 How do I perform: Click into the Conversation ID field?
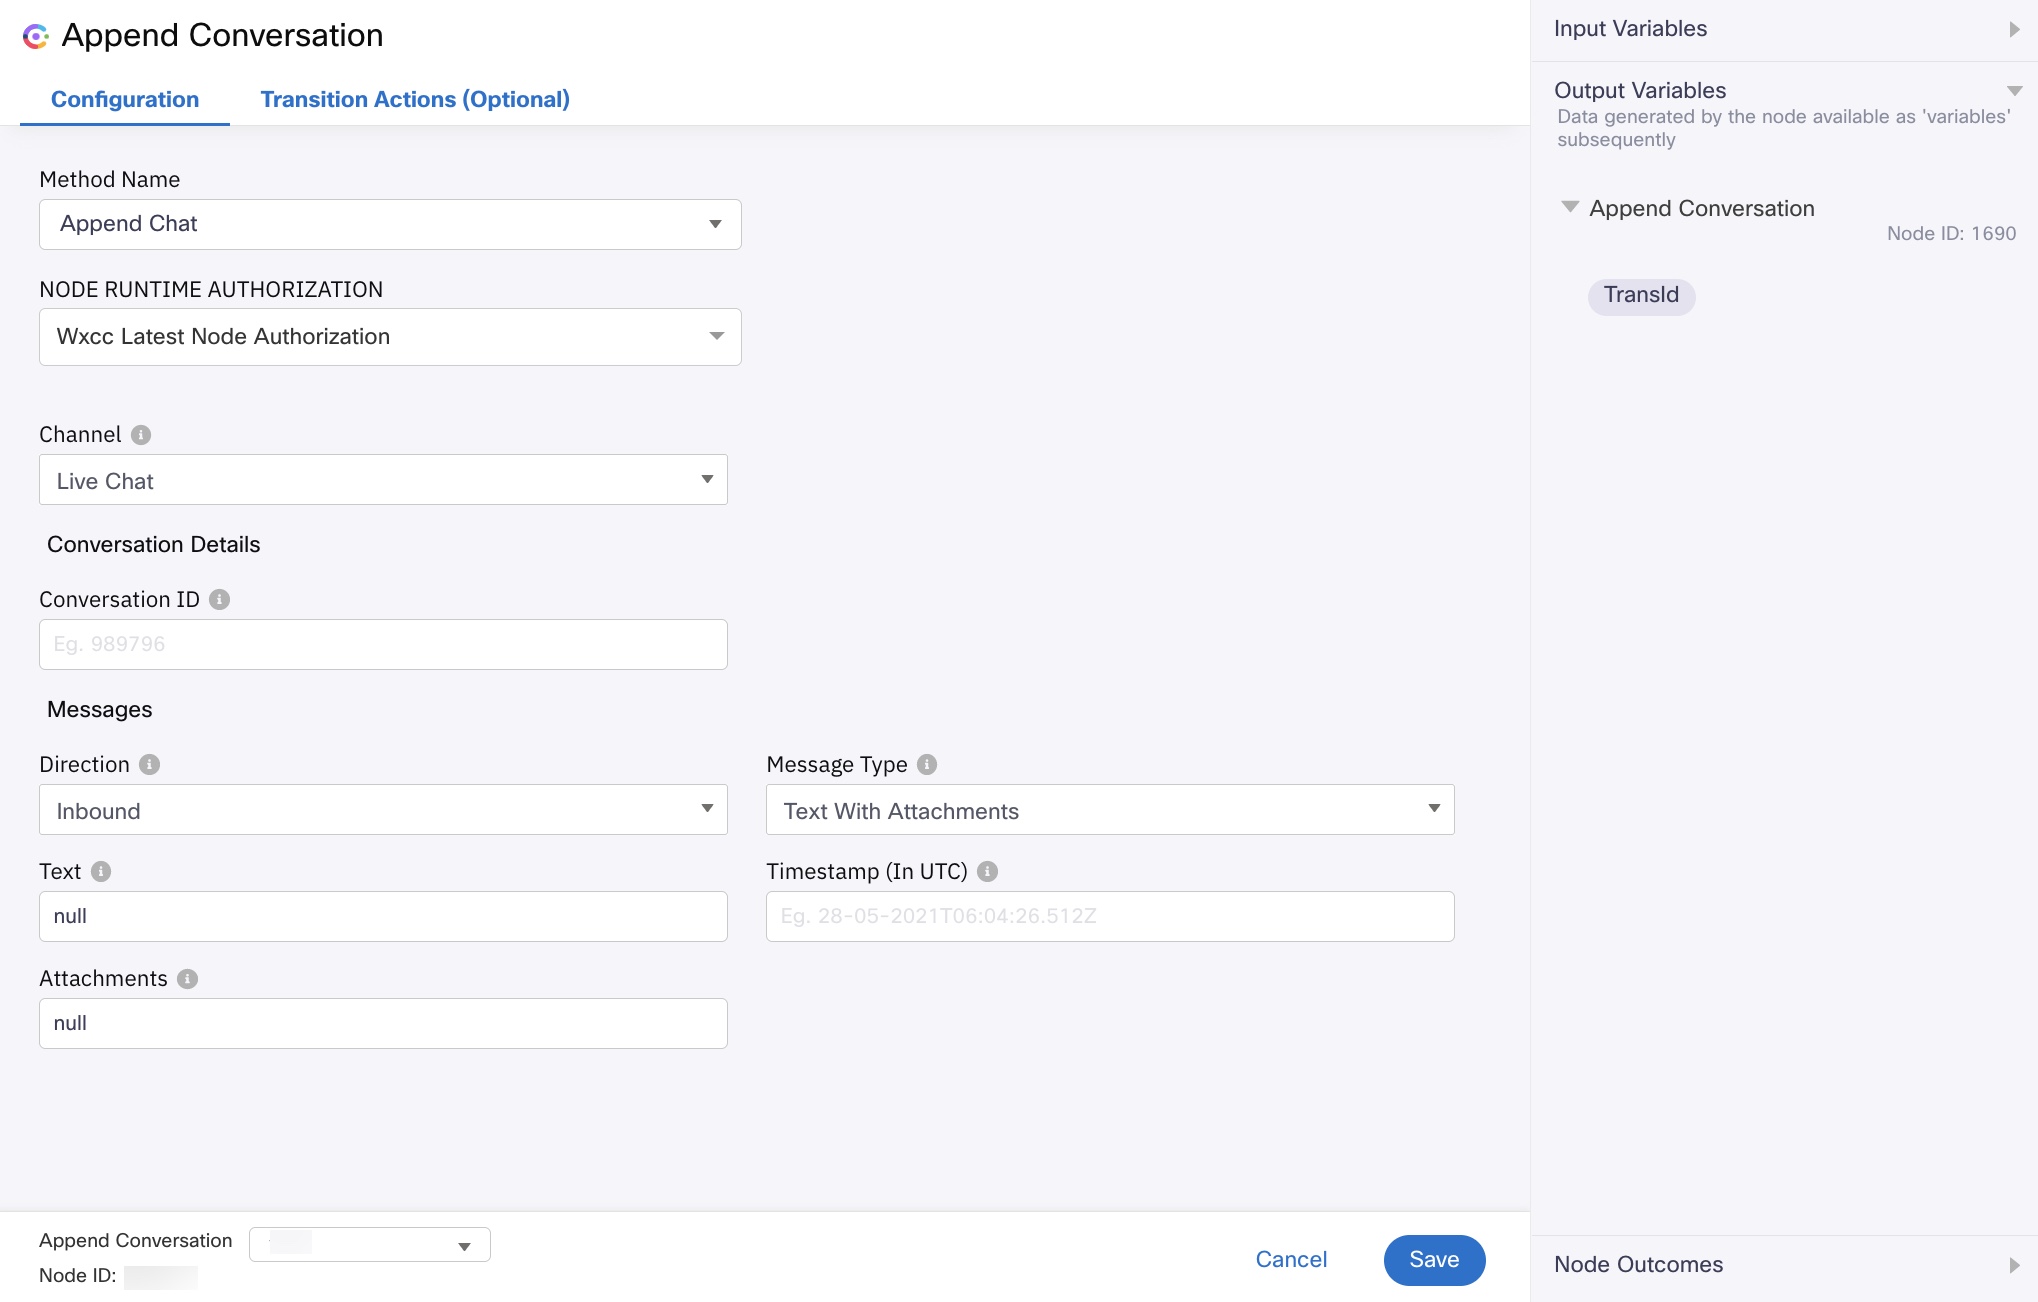[x=383, y=645]
